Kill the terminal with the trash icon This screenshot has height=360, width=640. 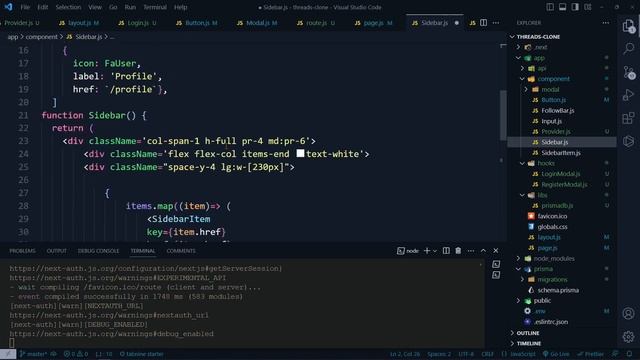tap(458, 251)
